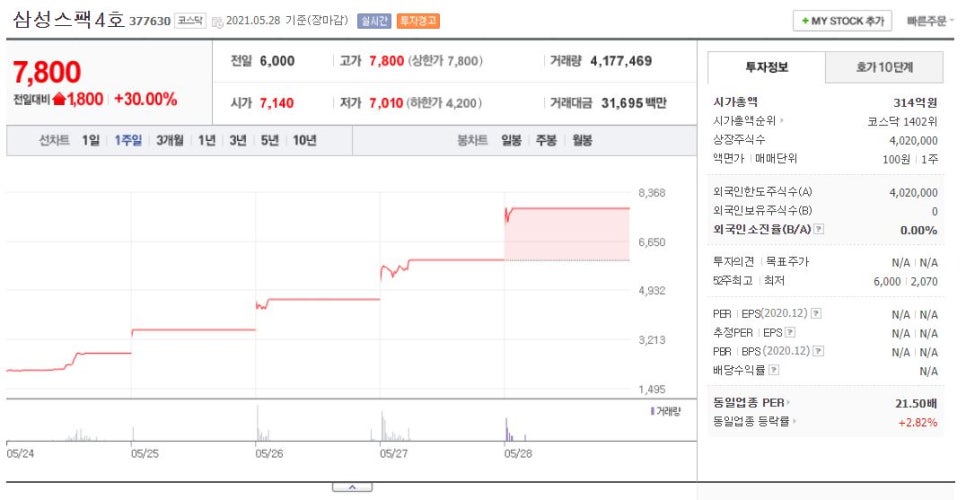
Task: Click the 투자경고 warning badge
Action: pyautogui.click(x=418, y=21)
